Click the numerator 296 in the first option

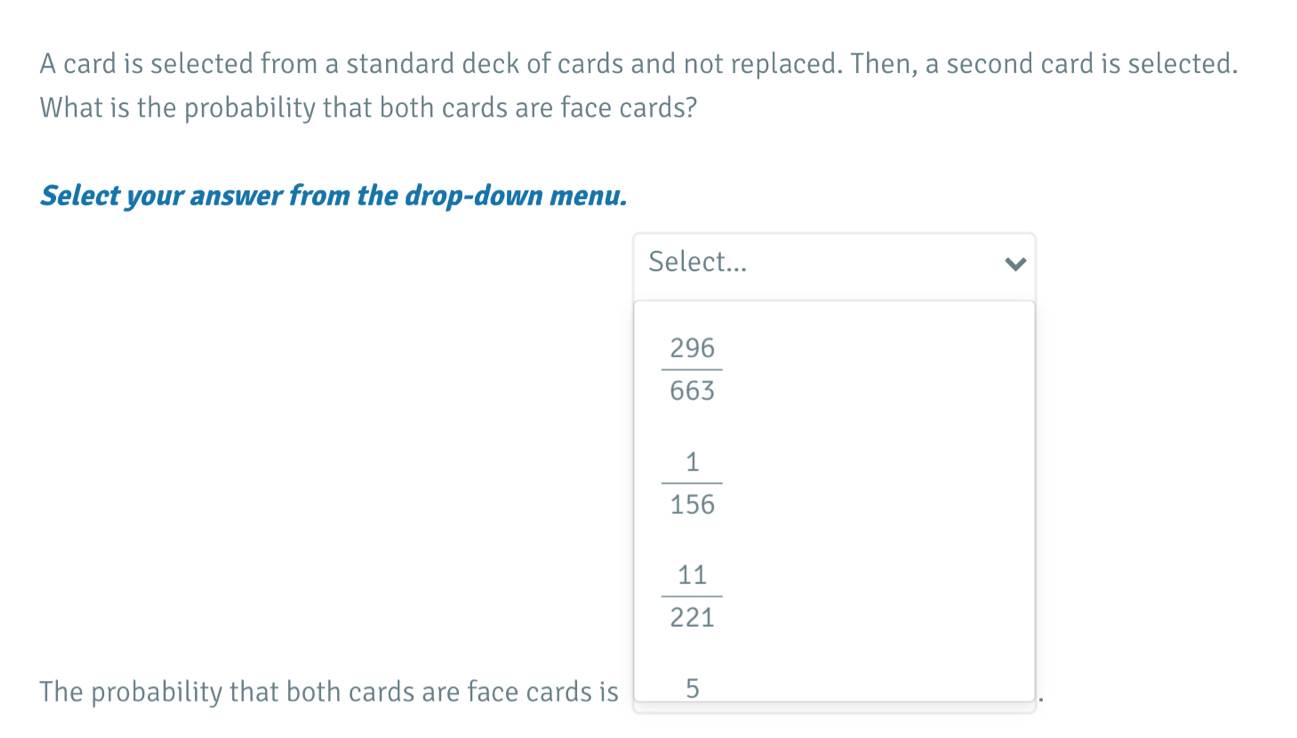(692, 349)
